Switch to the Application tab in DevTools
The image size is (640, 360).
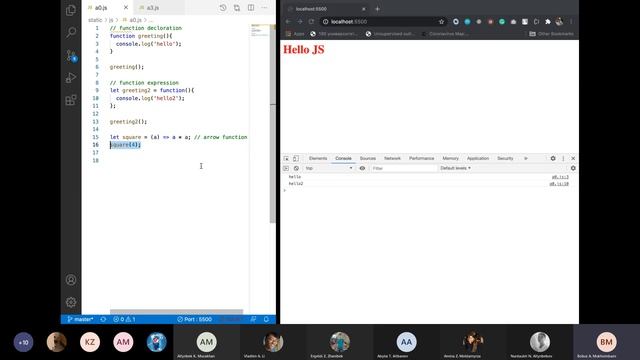pyautogui.click(x=478, y=158)
